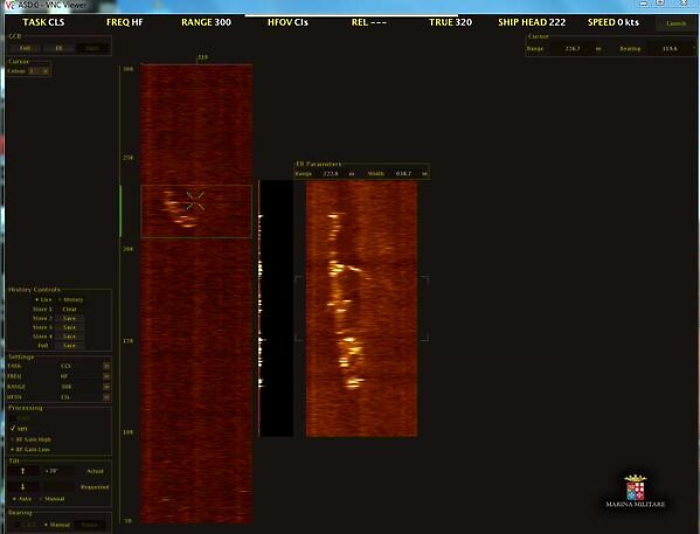
Task: Select the ER tab in CCB panel
Action: point(58,47)
